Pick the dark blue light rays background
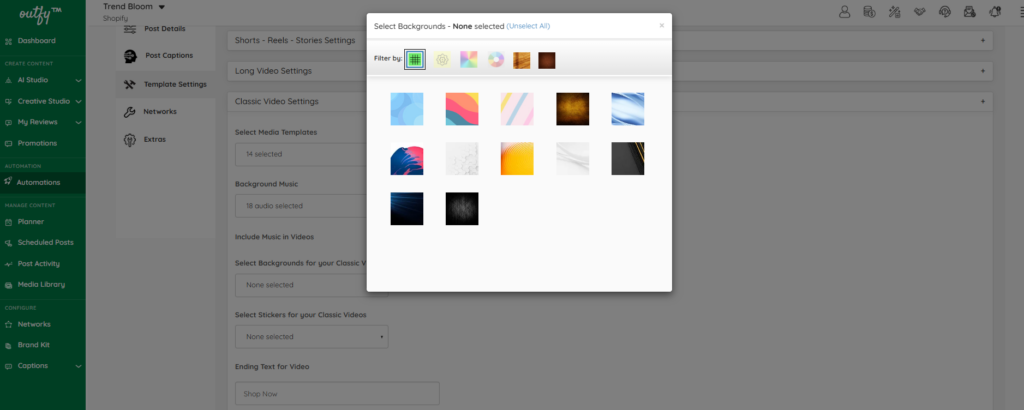The height and width of the screenshot is (410, 1024). (x=407, y=209)
